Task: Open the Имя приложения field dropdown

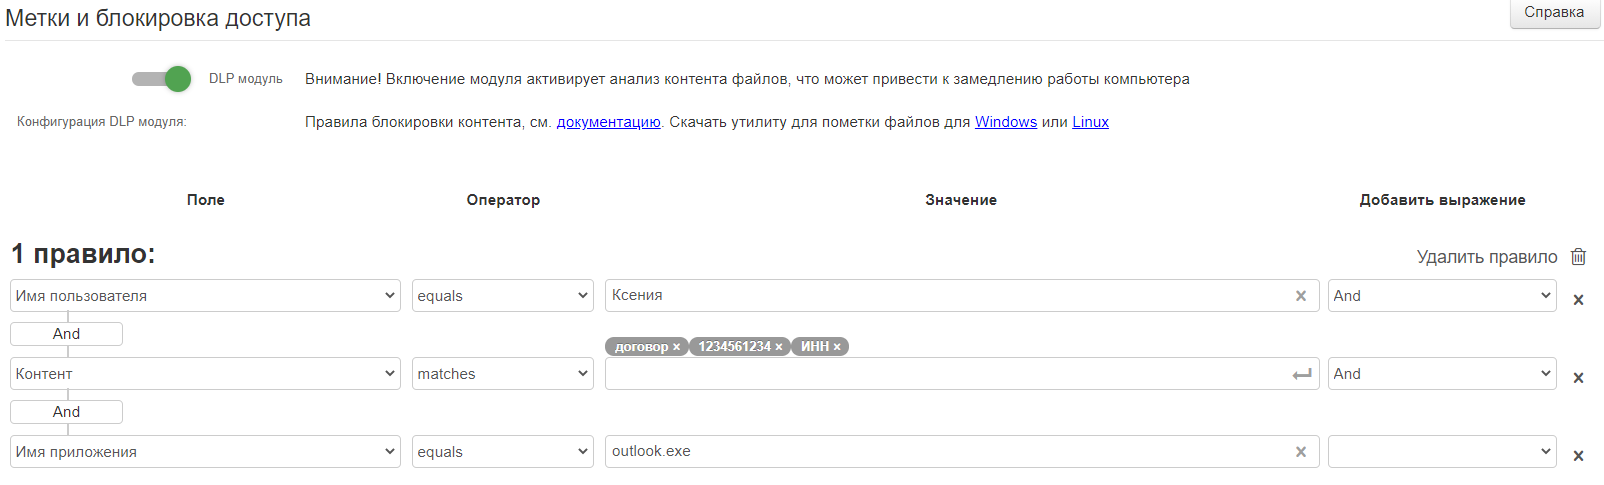Action: tap(205, 452)
